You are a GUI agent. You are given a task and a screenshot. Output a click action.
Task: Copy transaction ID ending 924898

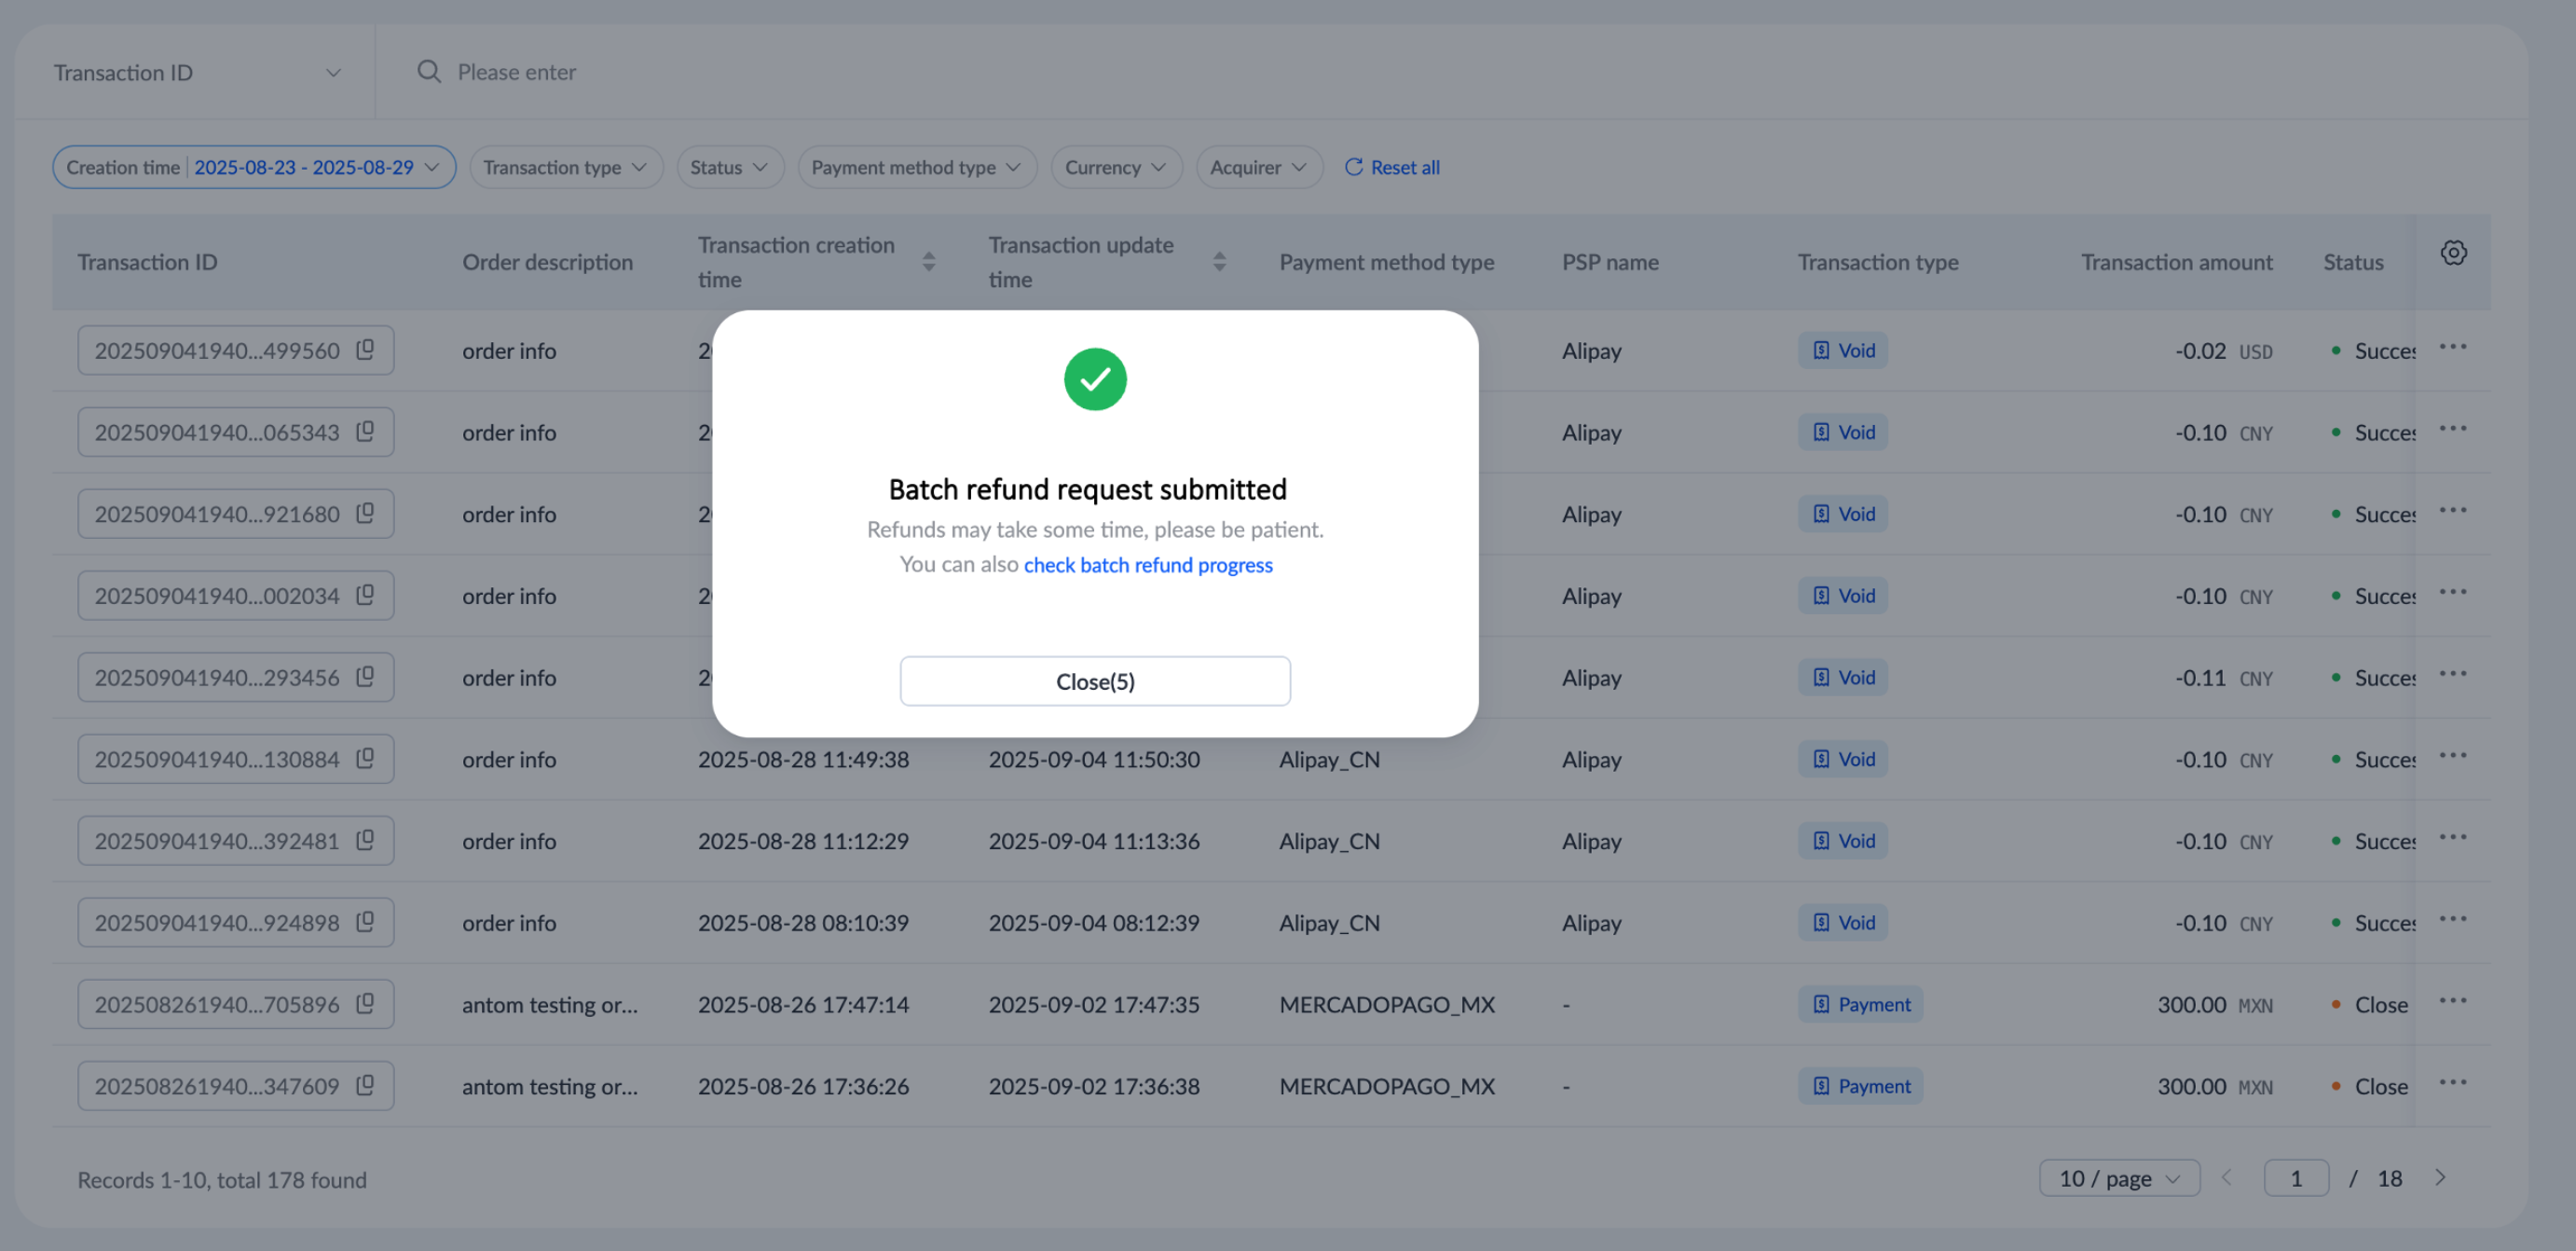(365, 921)
